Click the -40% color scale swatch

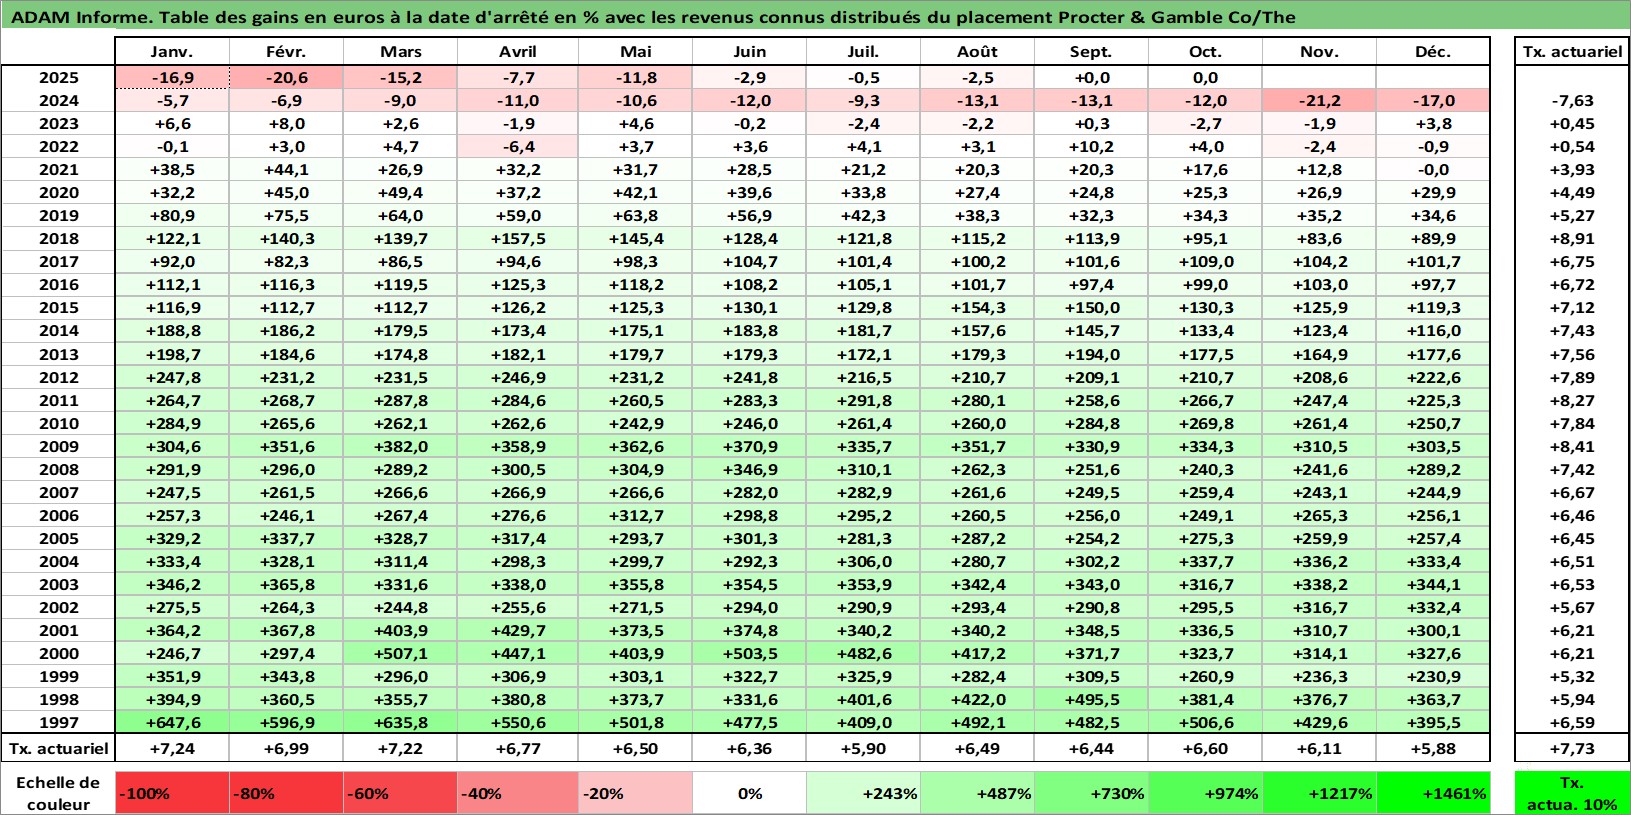(517, 793)
